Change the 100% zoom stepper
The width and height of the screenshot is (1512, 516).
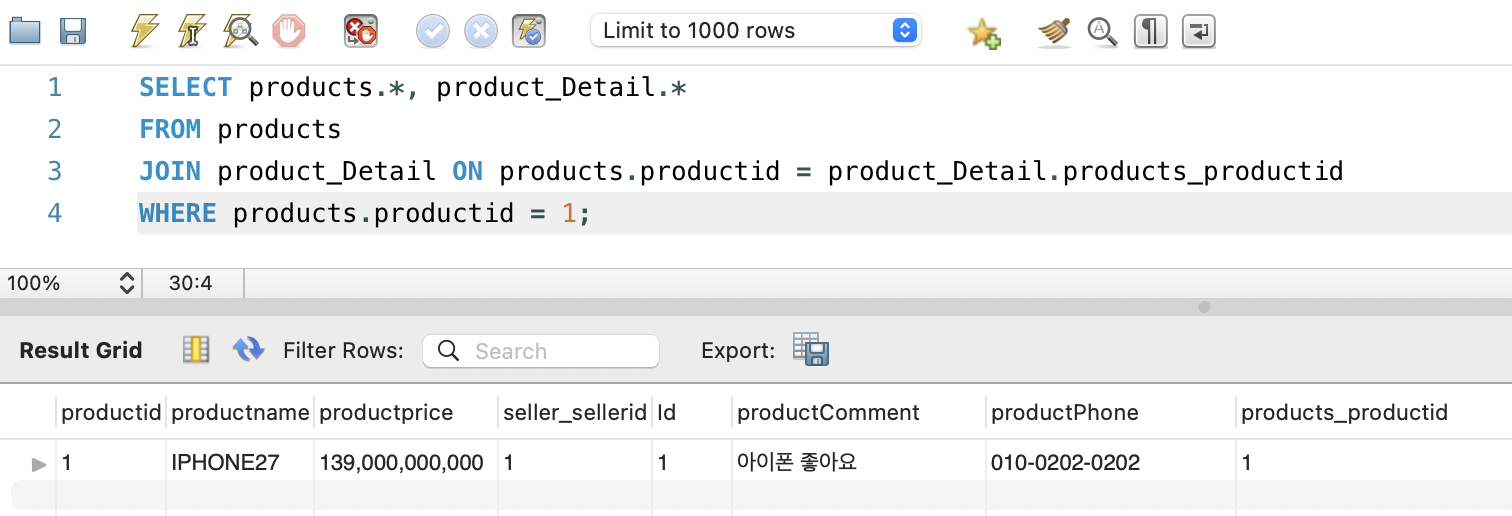pos(127,283)
